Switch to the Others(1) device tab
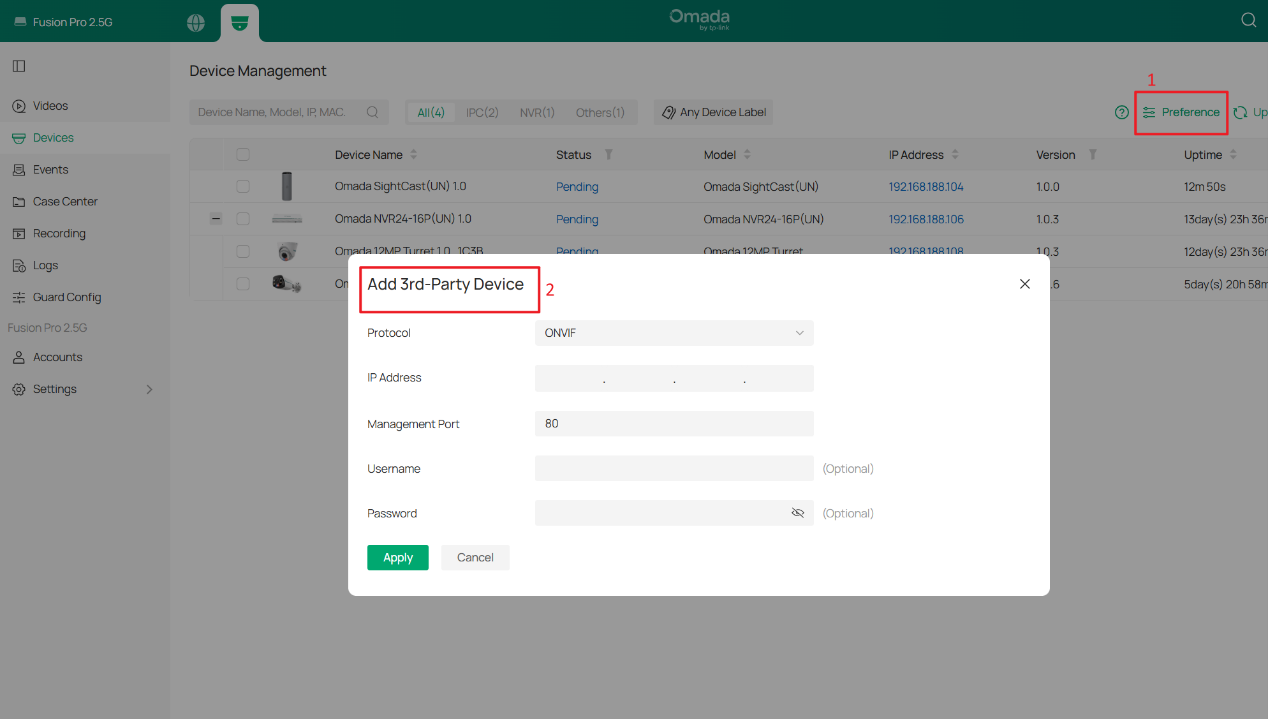Image resolution: width=1268 pixels, height=719 pixels. coord(600,113)
